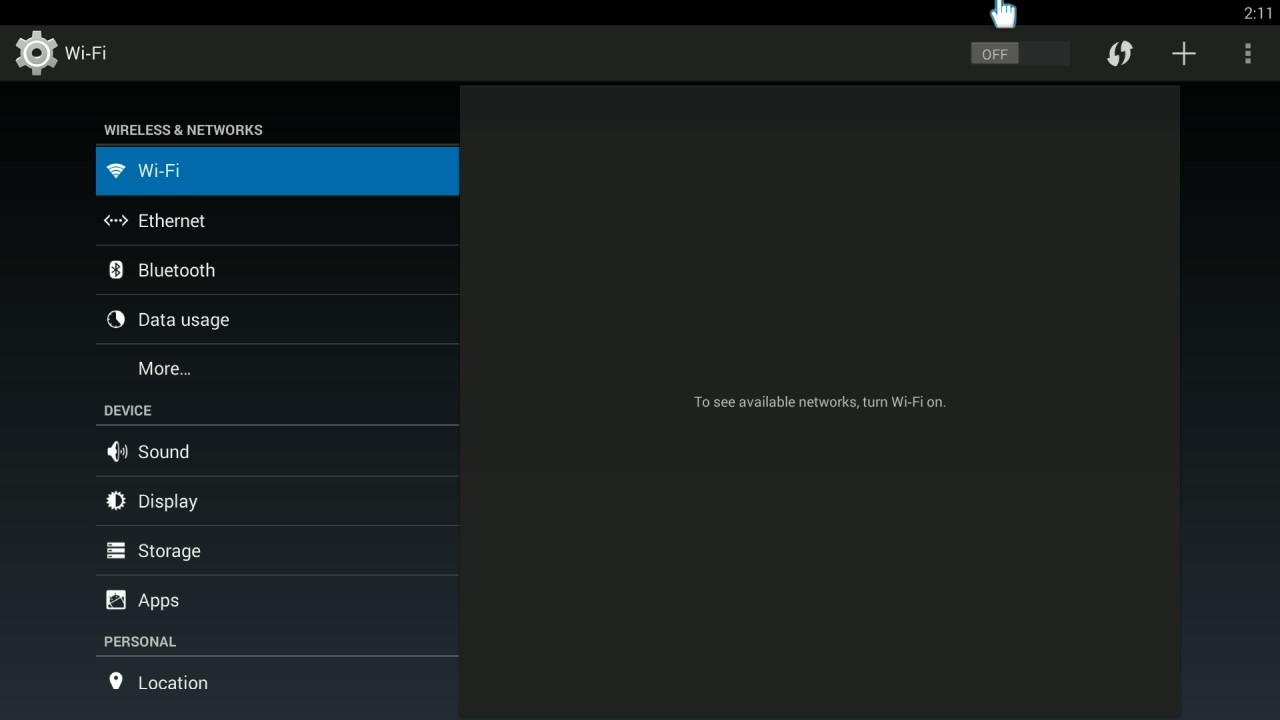Viewport: 1280px width, 720px height.
Task: Click the WPS push button icon
Action: (1119, 54)
